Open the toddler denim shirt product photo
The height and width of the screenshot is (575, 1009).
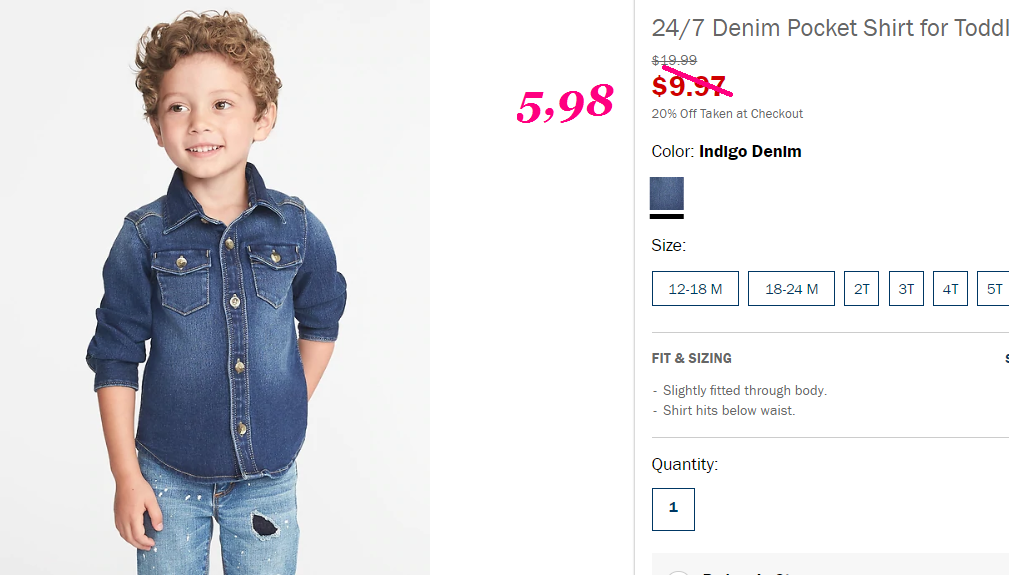pos(215,288)
